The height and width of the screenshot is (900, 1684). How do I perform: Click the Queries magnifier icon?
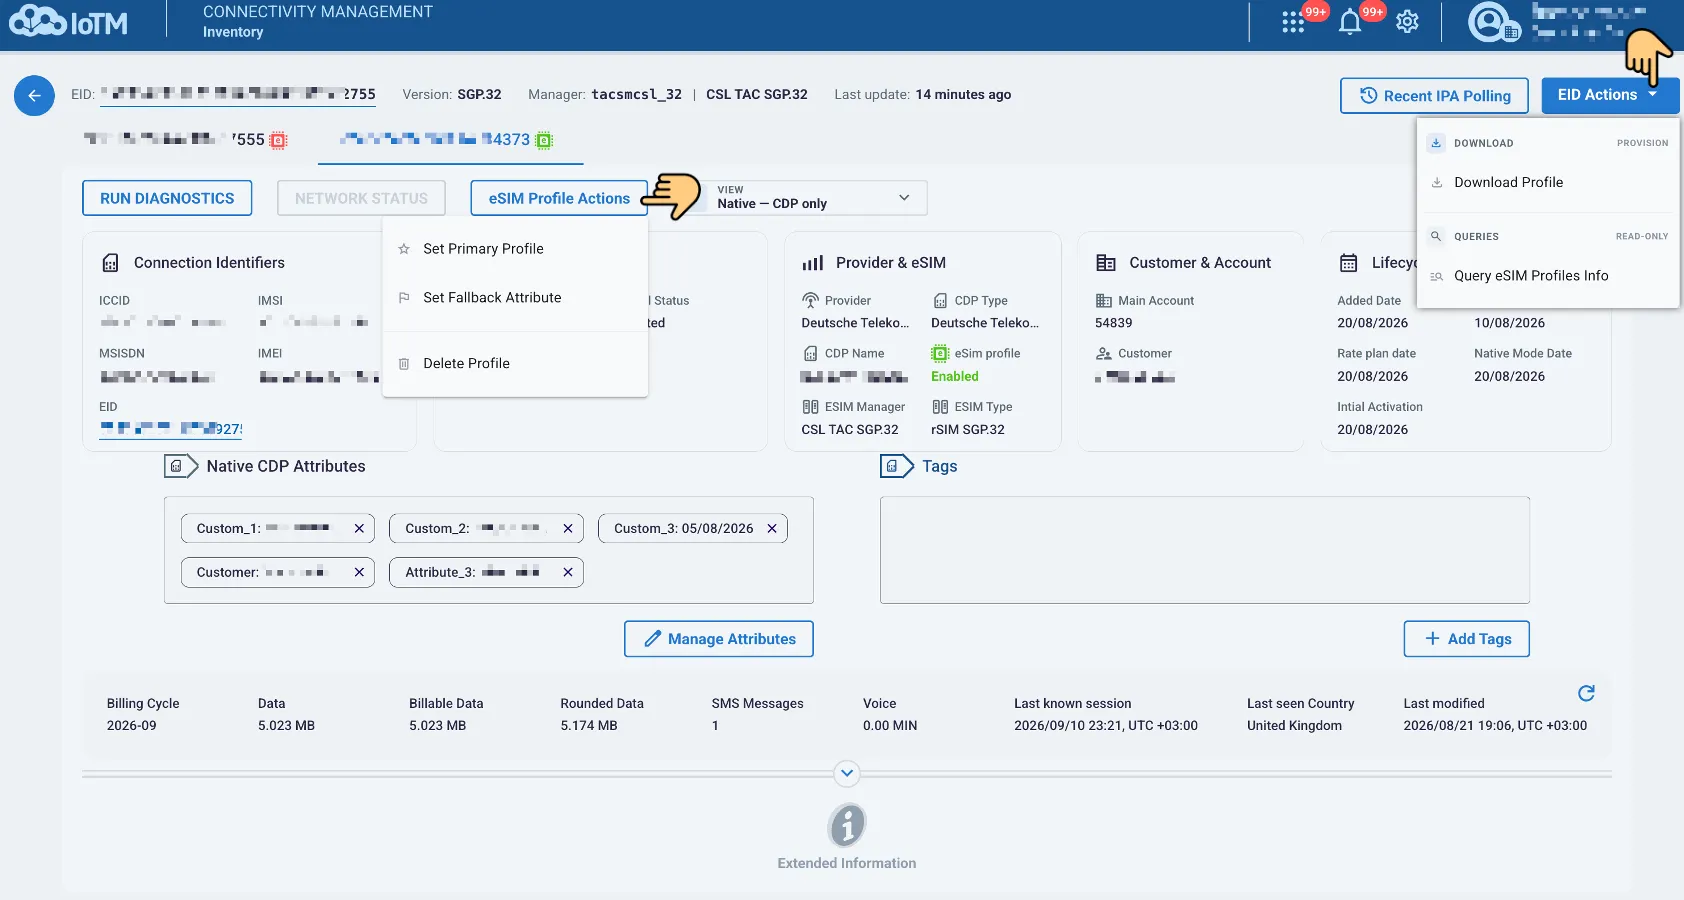(x=1436, y=237)
